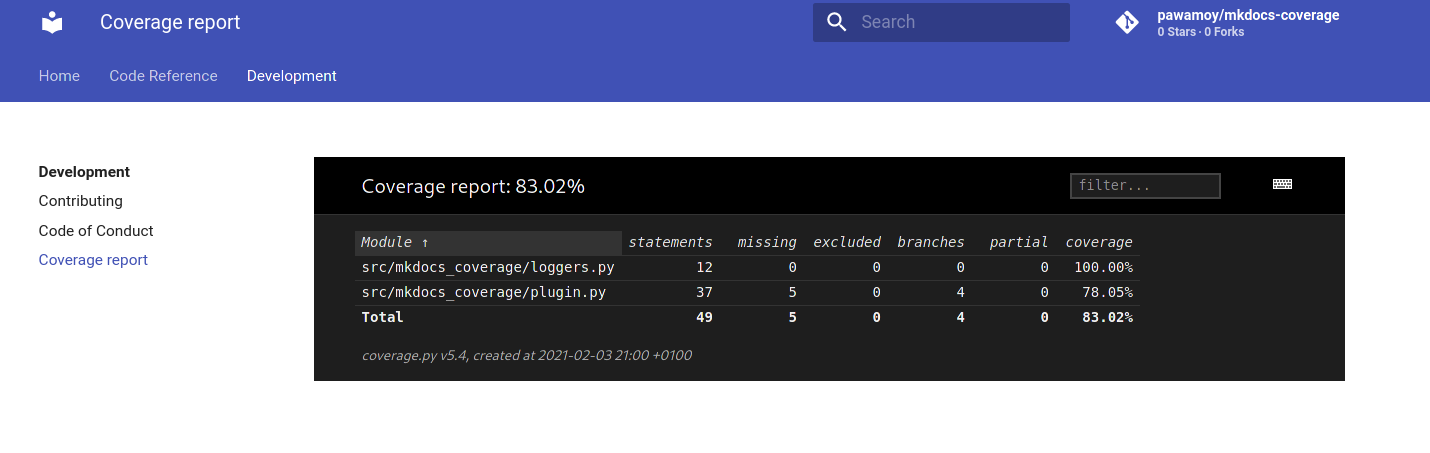
Task: Open Coverage report sidebar link
Action: [93, 260]
